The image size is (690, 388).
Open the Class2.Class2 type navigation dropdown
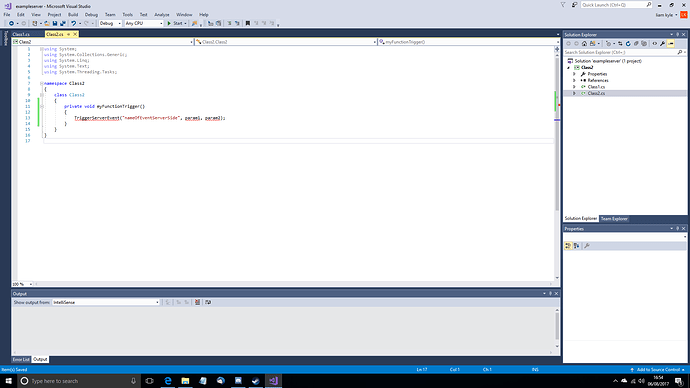coord(286,42)
